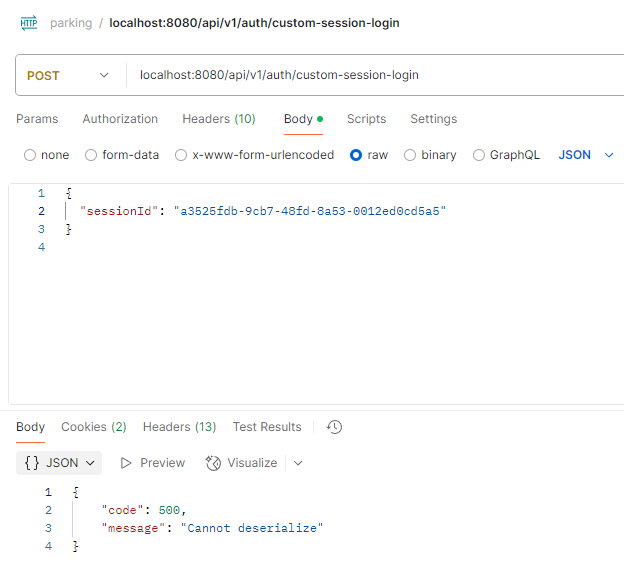The width and height of the screenshot is (624, 571).
Task: Click the Visualize sparkle icon
Action: [x=213, y=463]
